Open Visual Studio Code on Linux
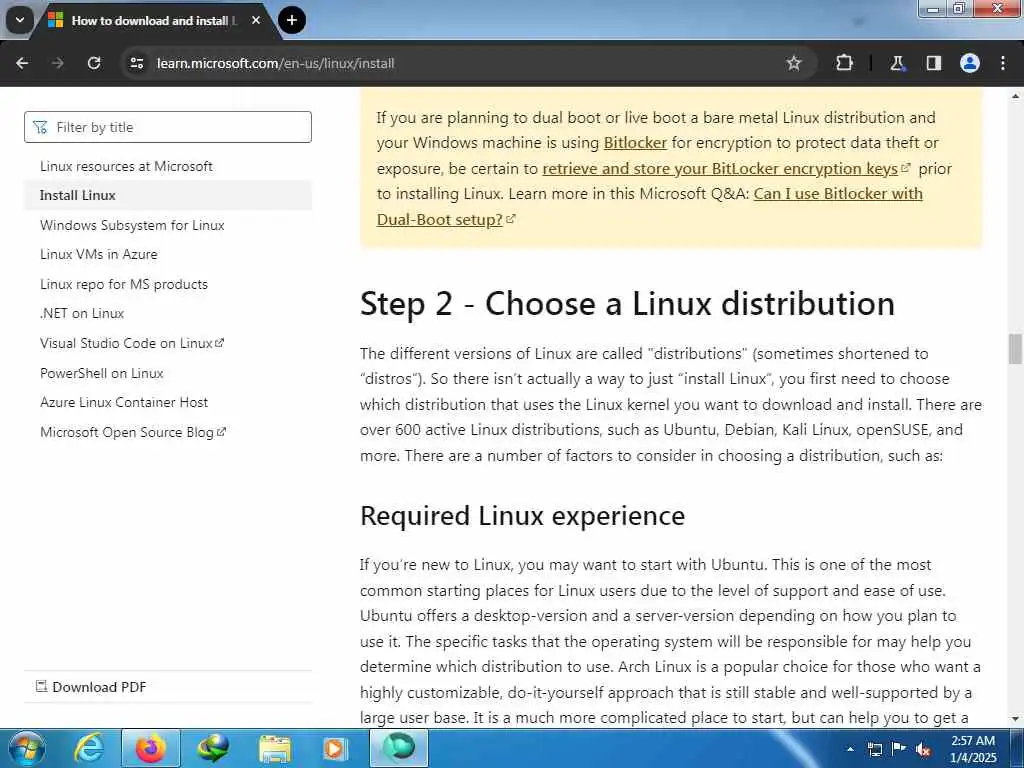1024x768 pixels. 132,343
